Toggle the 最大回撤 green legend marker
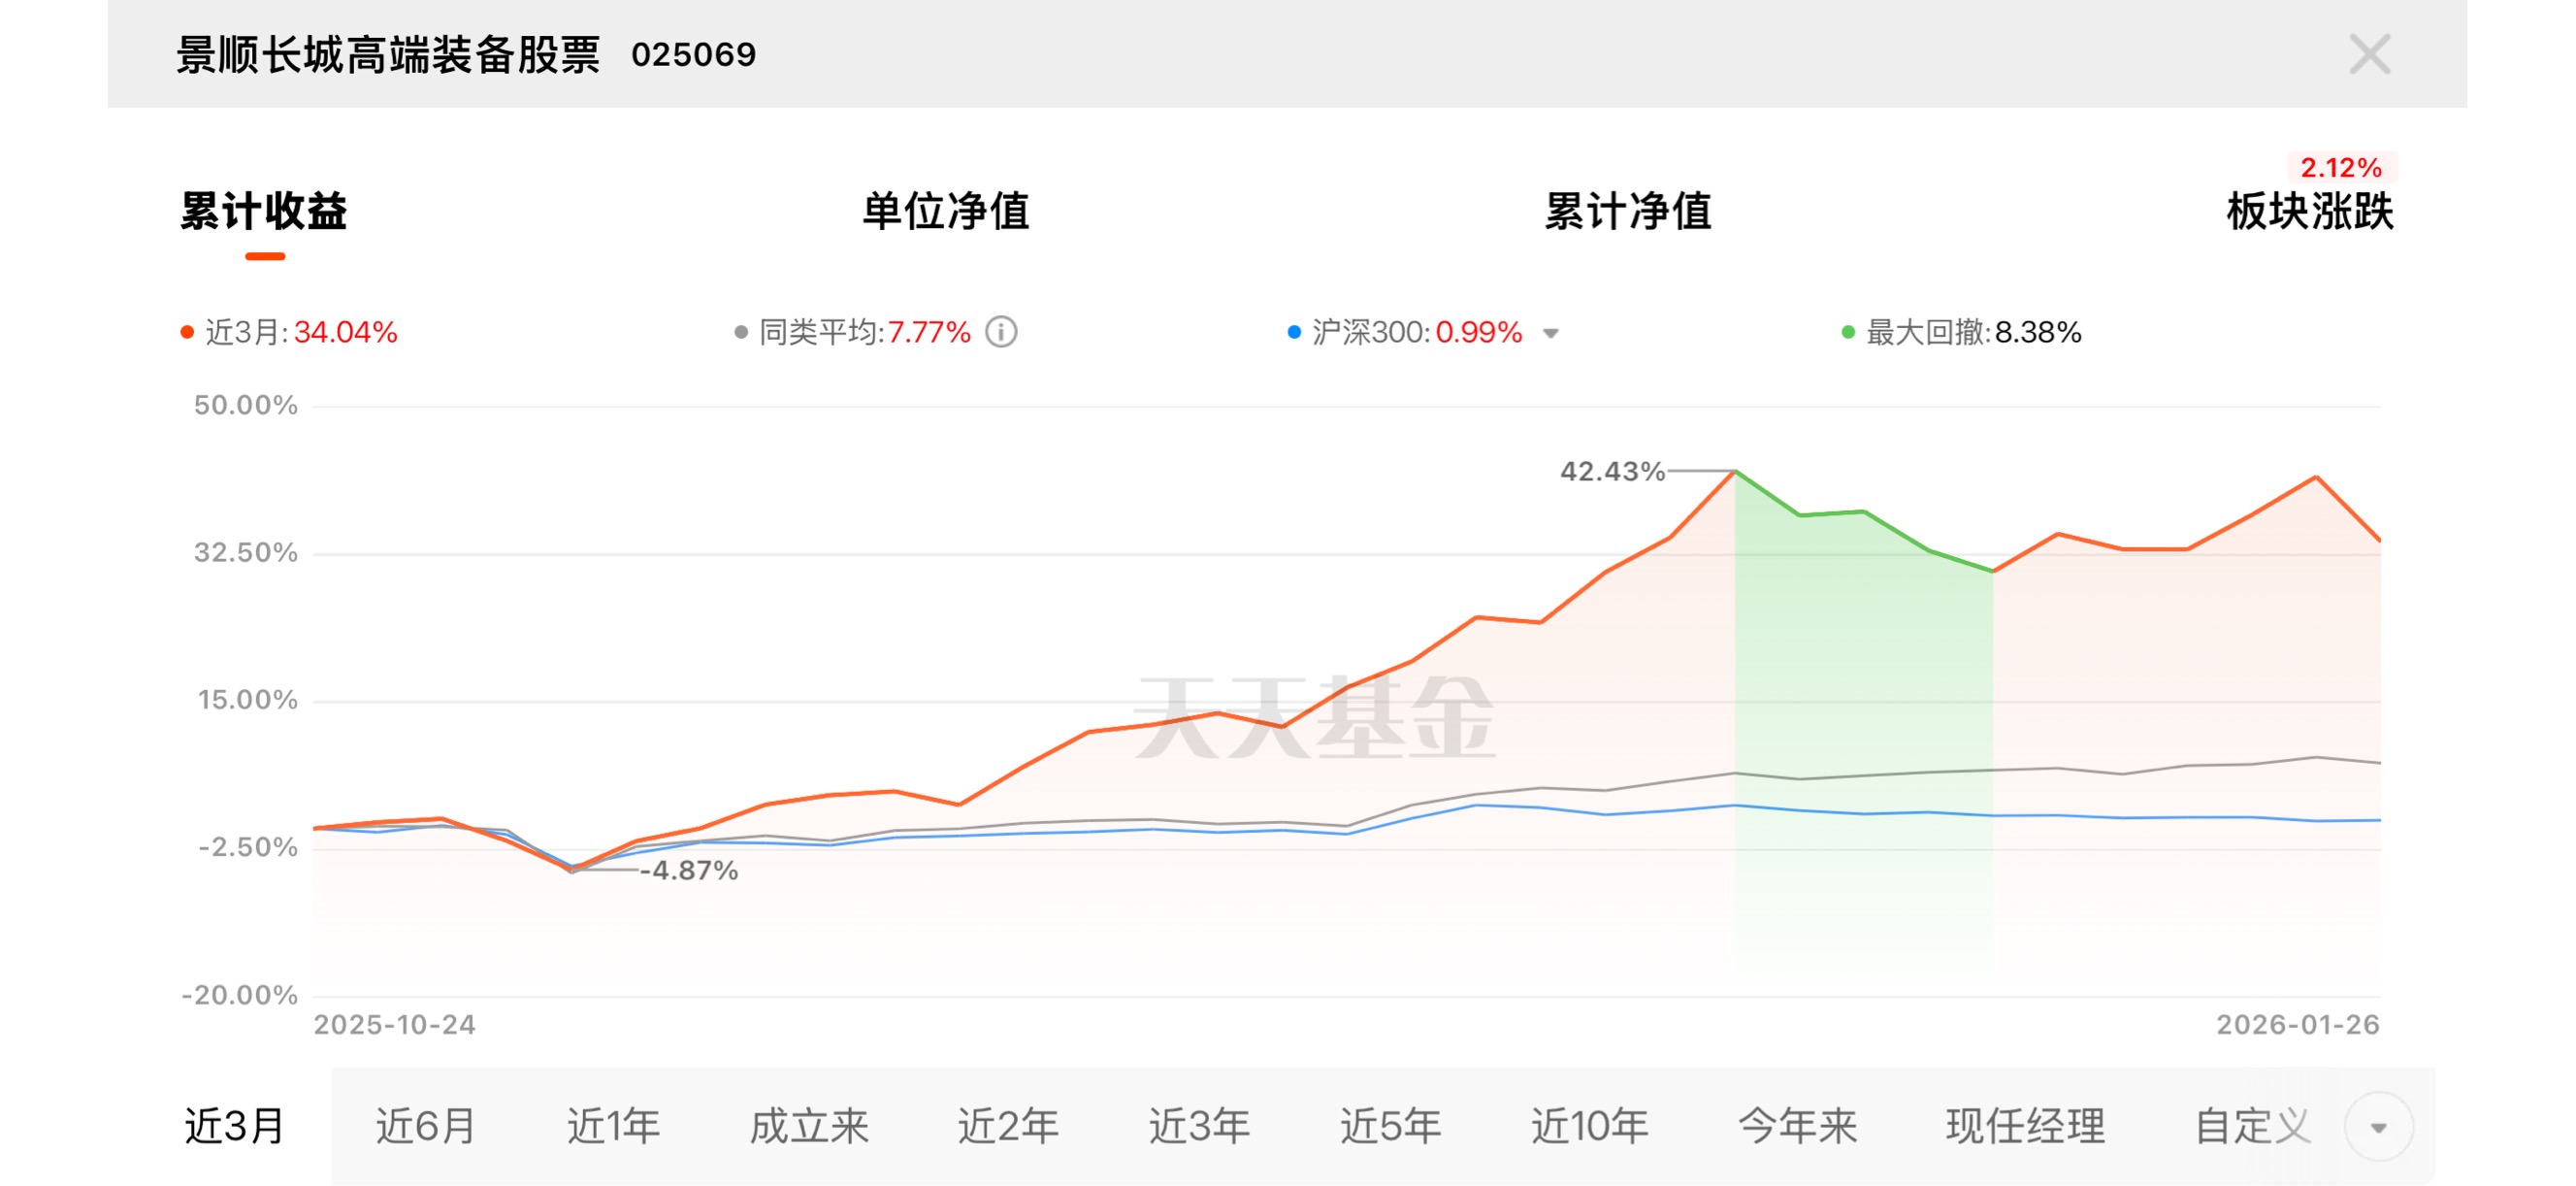This screenshot has height=1186, width=2576. click(1848, 332)
